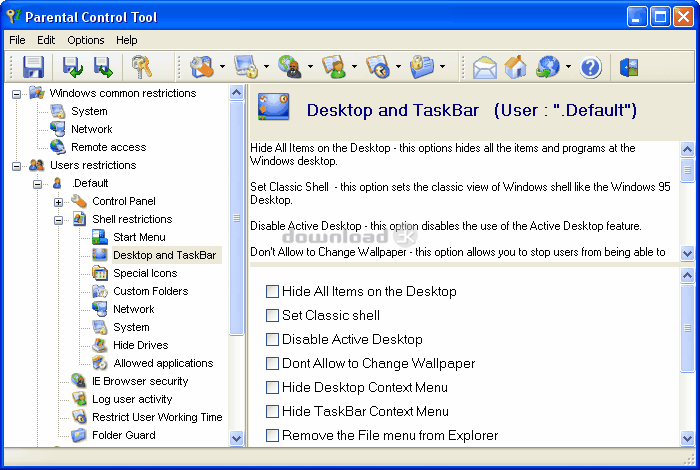
Task: Click the description panel scrollbar thumb
Action: (687, 170)
